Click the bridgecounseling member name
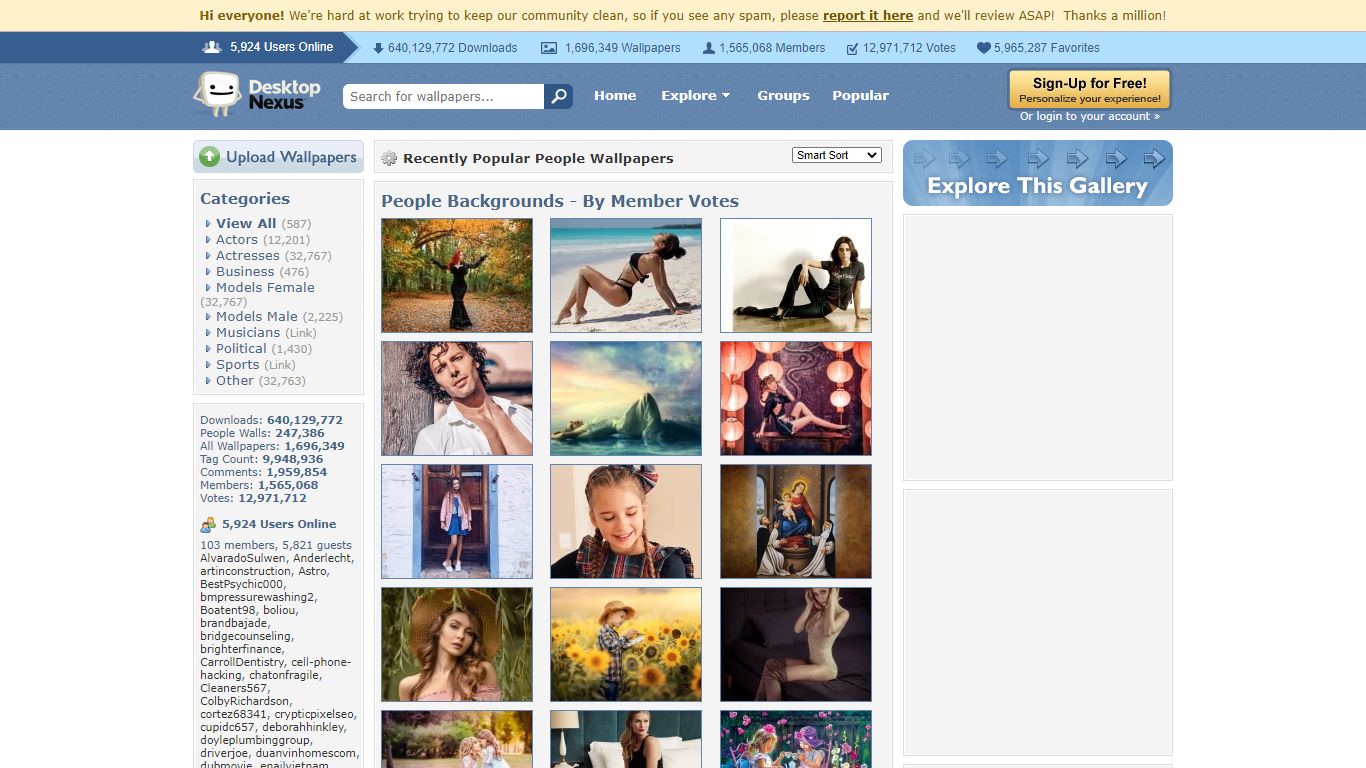Viewport: 1366px width, 768px height. point(245,636)
